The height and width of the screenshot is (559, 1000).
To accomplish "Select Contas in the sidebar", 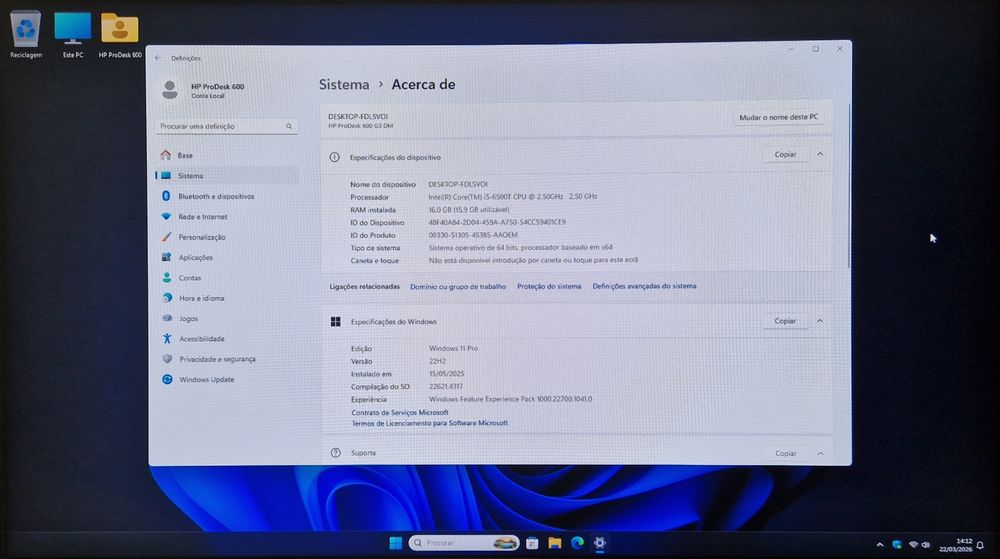I will [189, 278].
